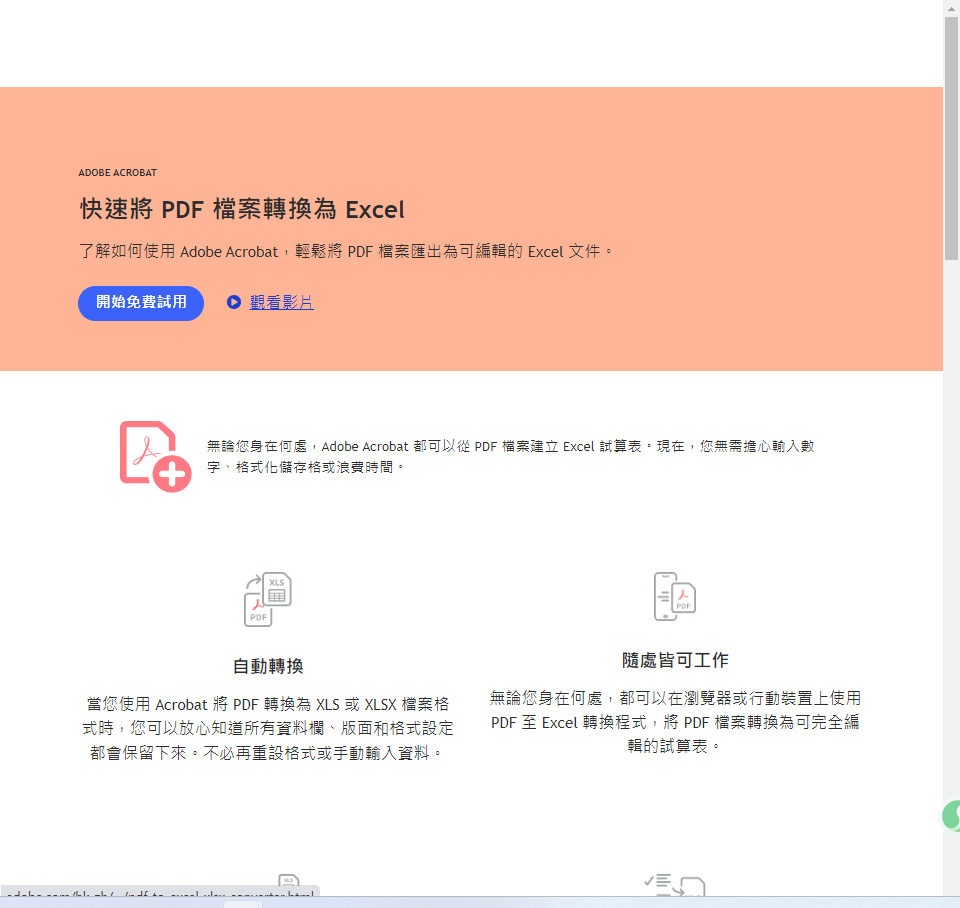This screenshot has width=960, height=908.
Task: Click the paragraph starting 無論您身在何處，Adobe Acrobat
Action: pyautogui.click(x=511, y=457)
